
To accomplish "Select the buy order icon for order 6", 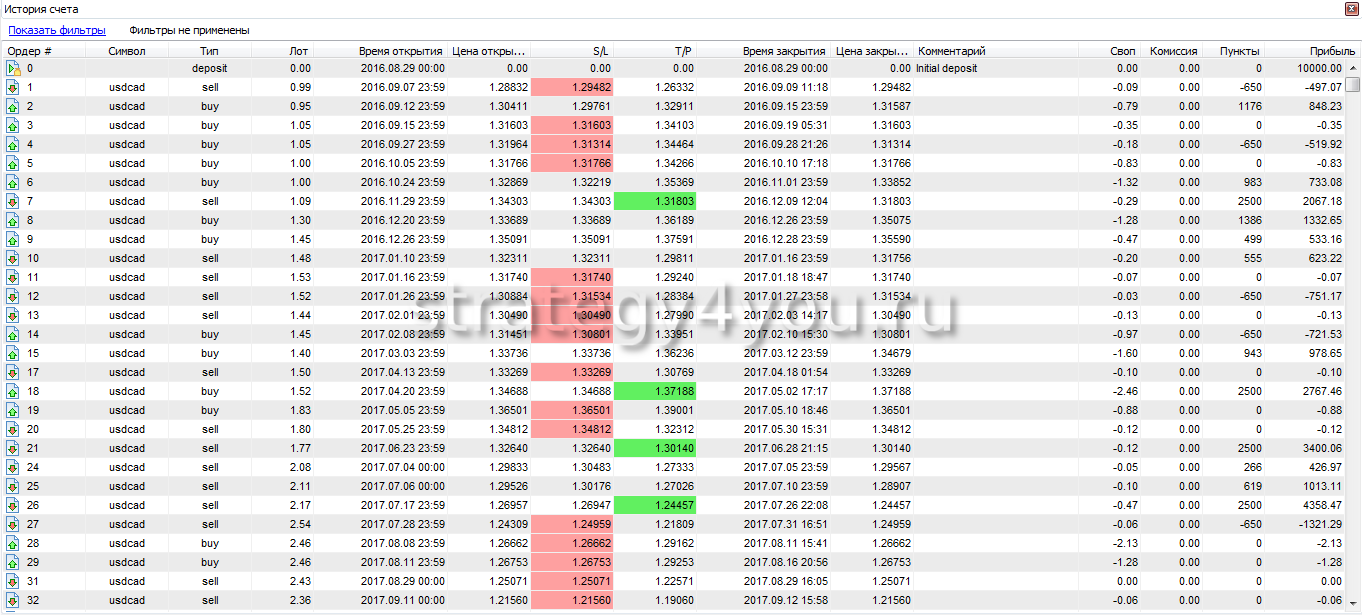I will [13, 182].
